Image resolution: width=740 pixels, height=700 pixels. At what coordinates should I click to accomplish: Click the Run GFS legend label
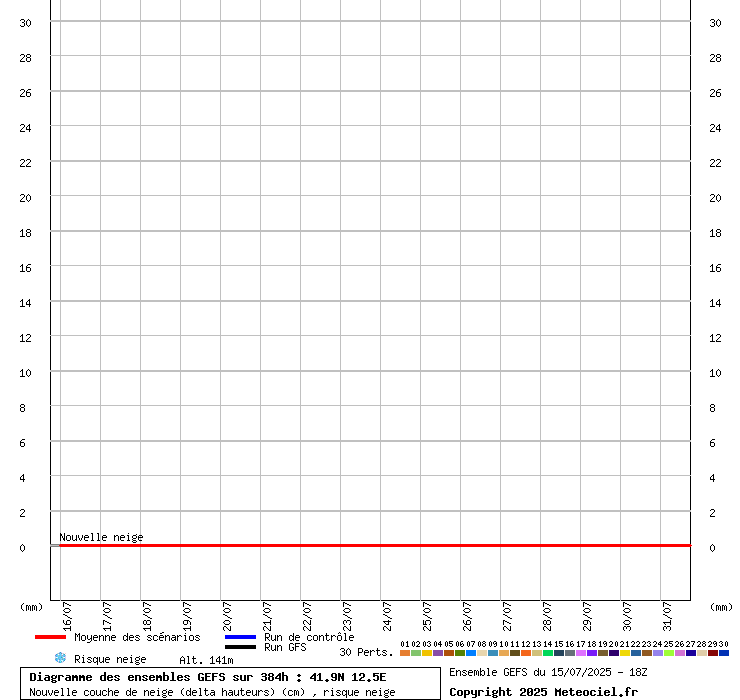285,647
